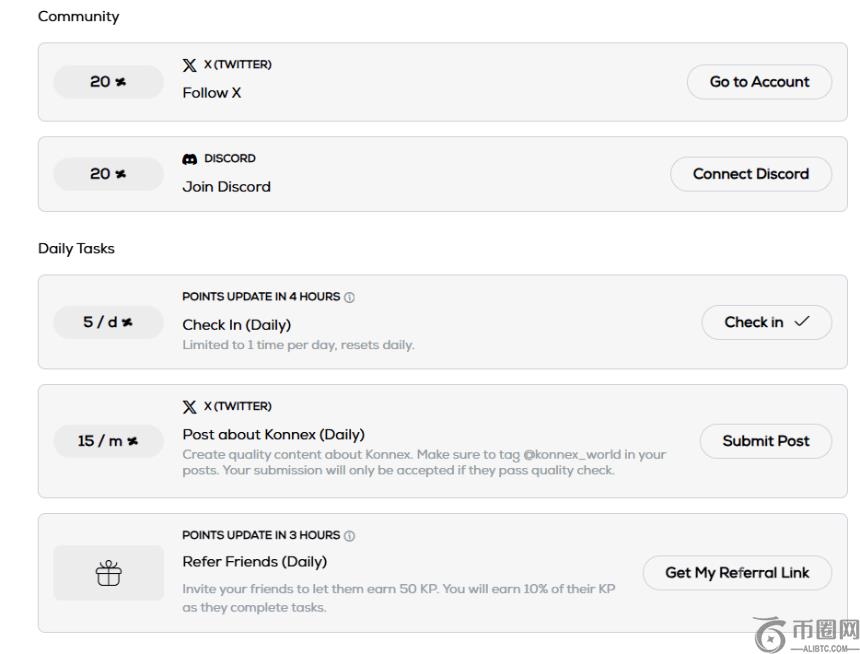Click the gift box icon for referrals

[x=108, y=573]
